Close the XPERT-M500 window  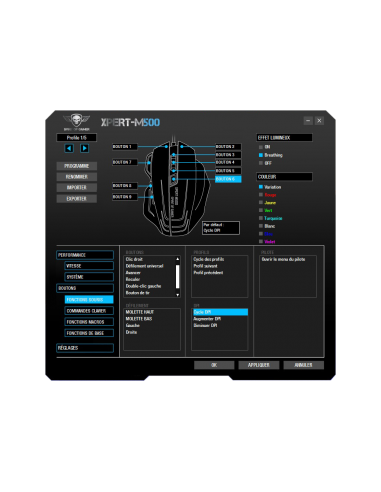point(319,121)
